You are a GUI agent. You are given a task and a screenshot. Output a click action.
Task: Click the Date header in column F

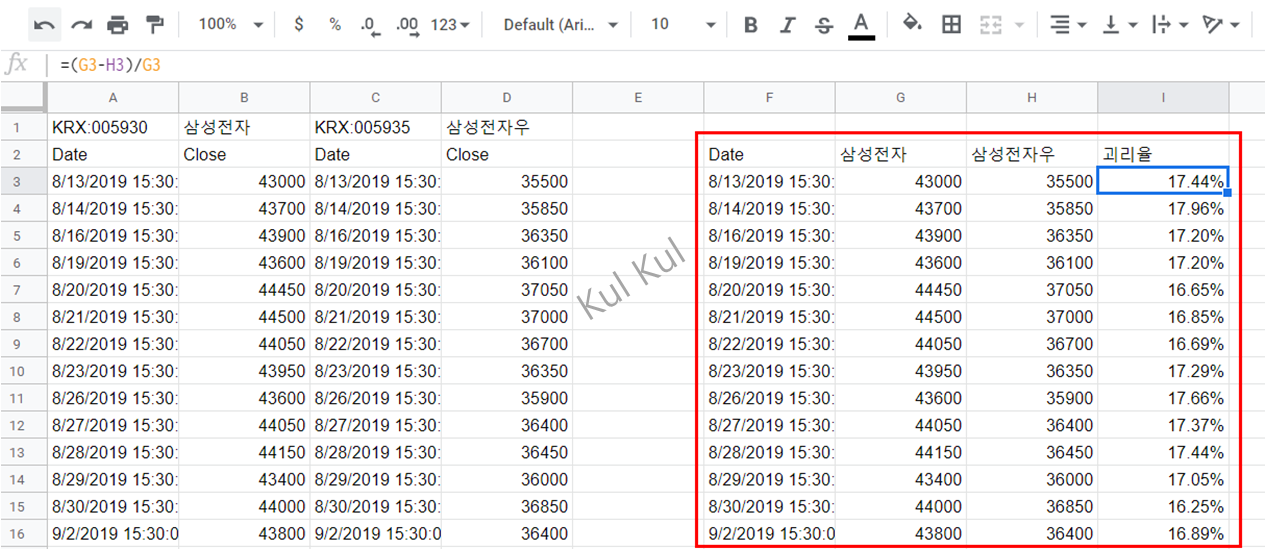pos(770,154)
